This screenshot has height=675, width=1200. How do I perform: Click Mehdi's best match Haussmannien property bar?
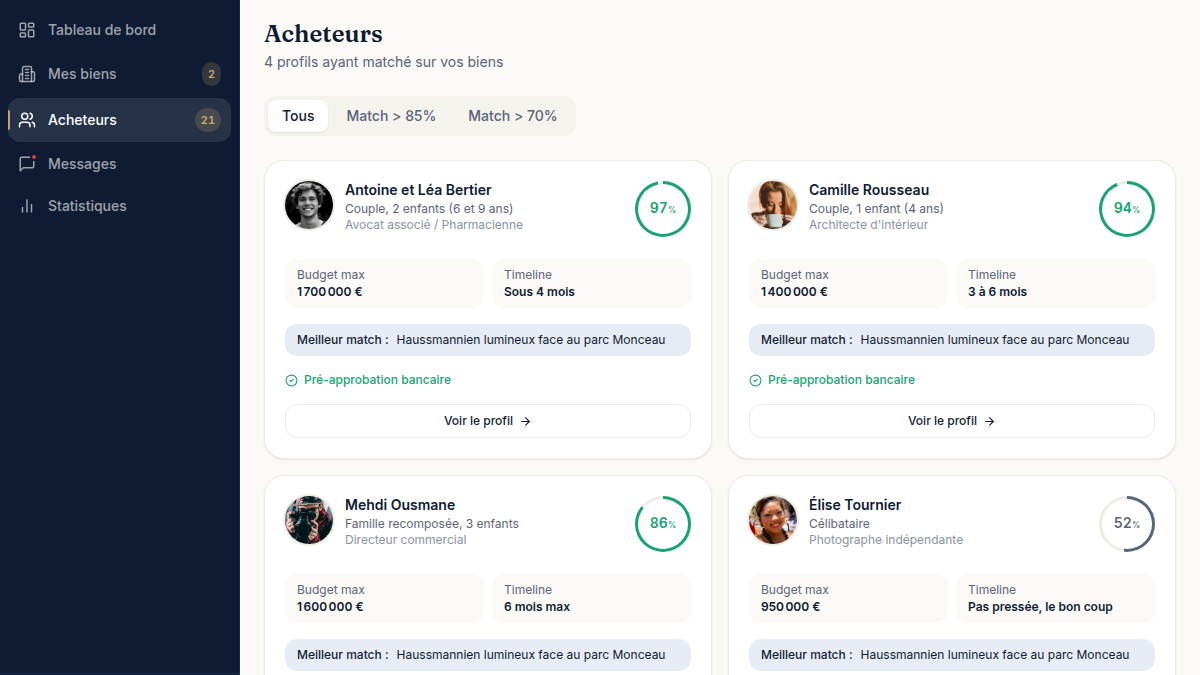(488, 655)
